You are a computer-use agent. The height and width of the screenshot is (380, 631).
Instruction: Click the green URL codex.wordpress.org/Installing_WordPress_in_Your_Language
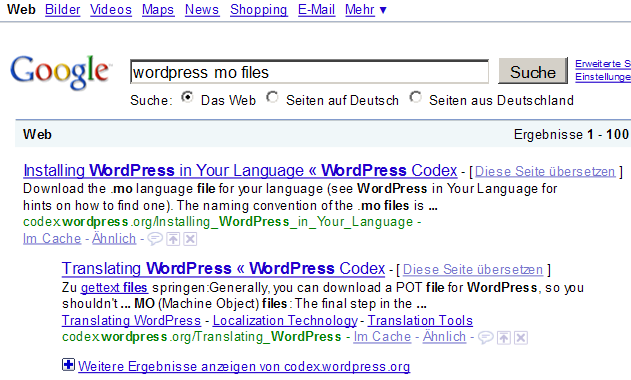(218, 222)
